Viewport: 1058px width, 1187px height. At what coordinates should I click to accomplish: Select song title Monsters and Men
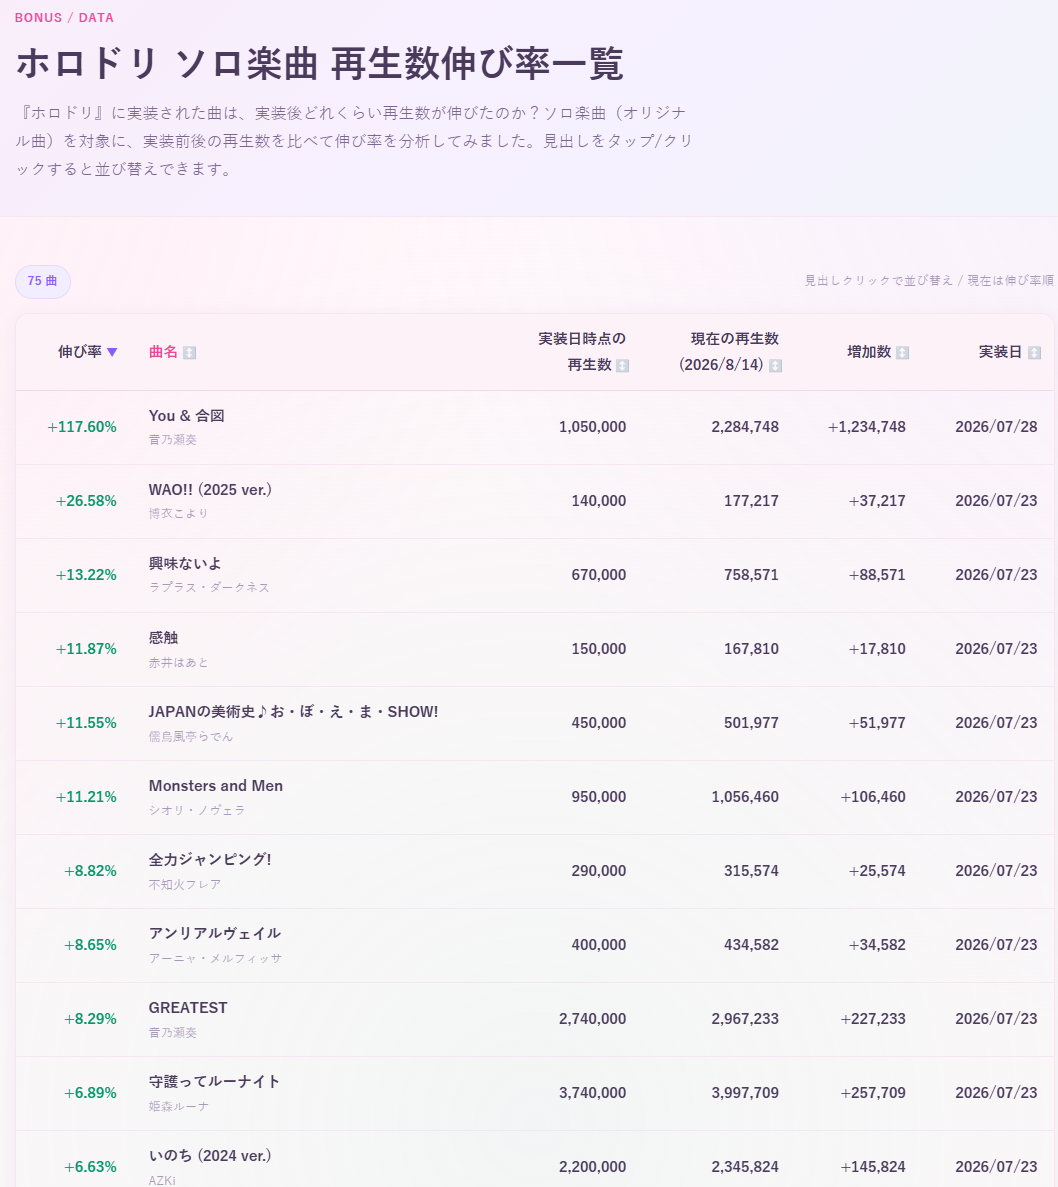(216, 786)
